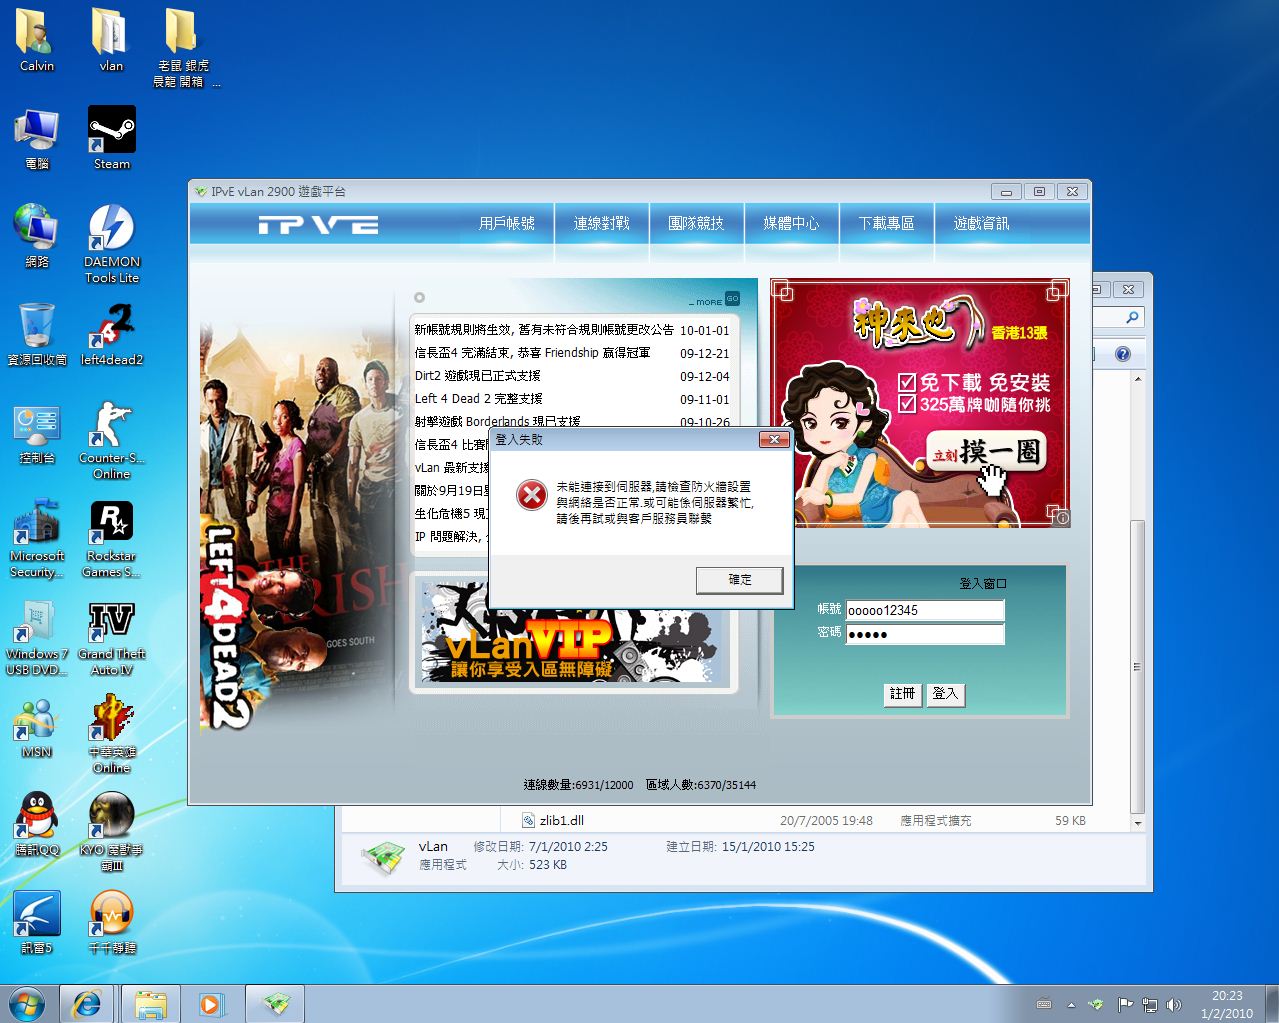Open DAEMON Tools Lite desktop icon
The height and width of the screenshot is (1023, 1279).
111,230
